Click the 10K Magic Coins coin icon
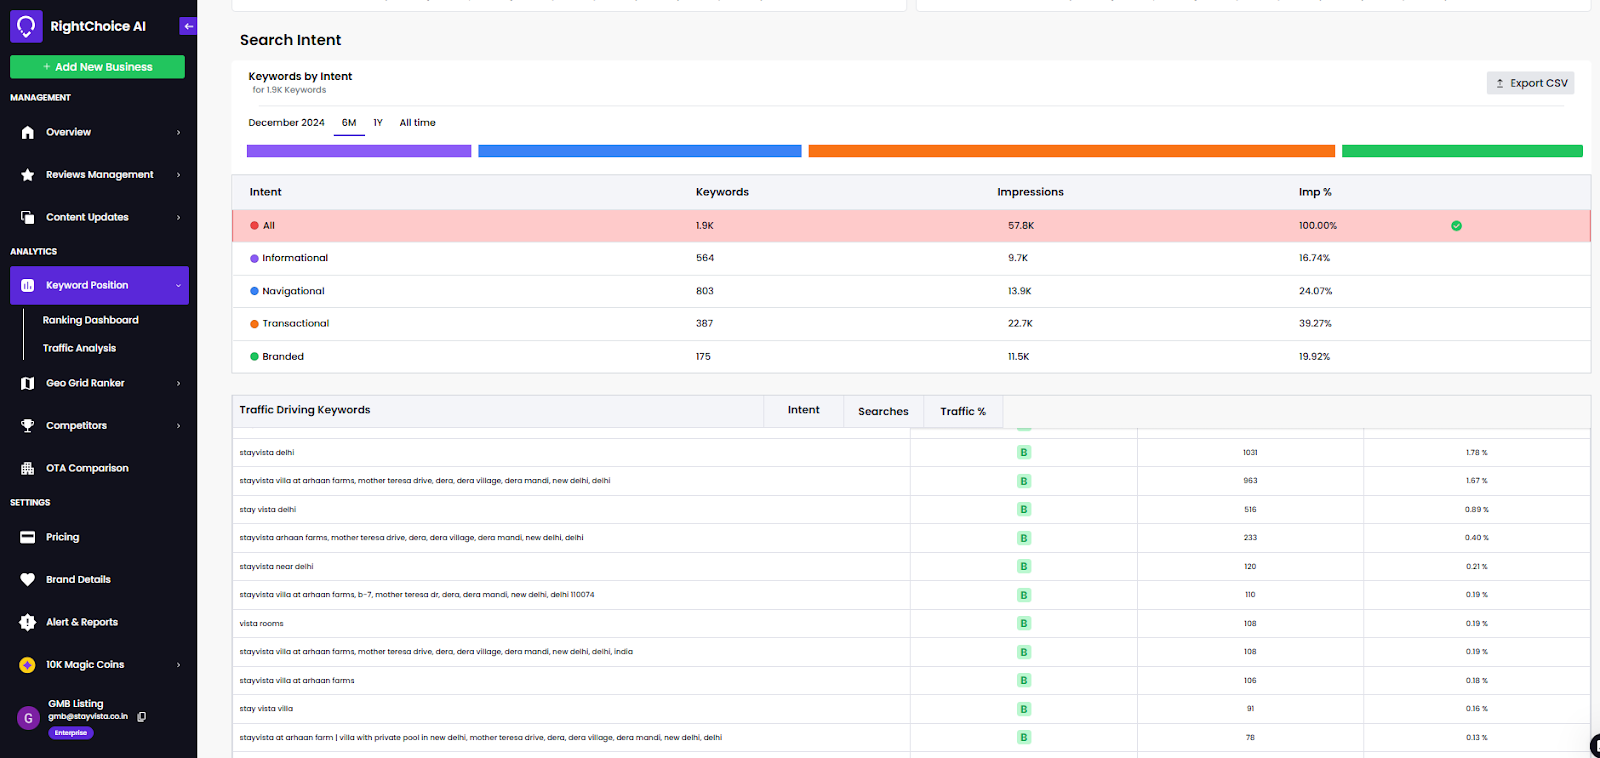The height and width of the screenshot is (758, 1600). [28, 665]
